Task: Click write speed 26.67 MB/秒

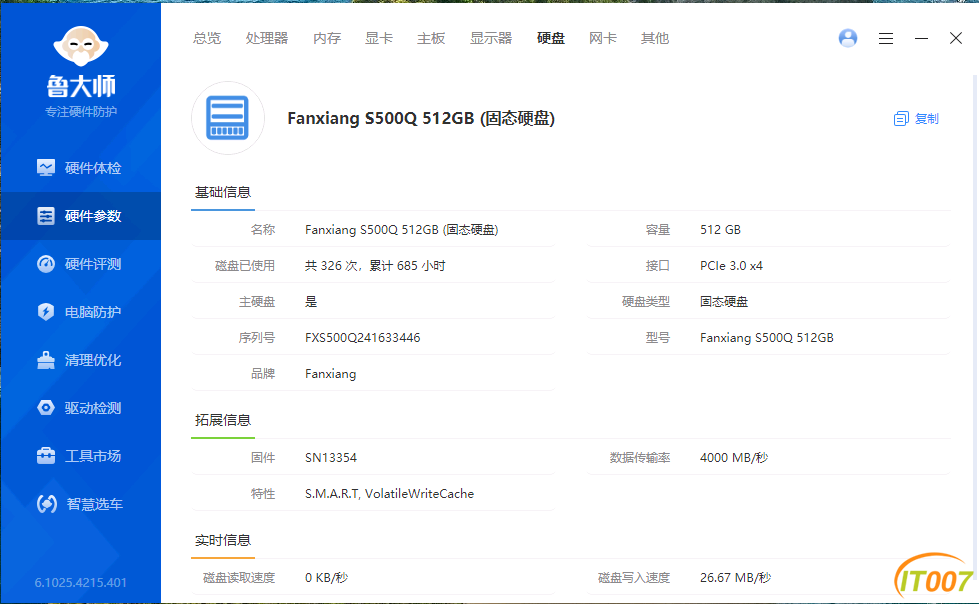Action: click(x=735, y=578)
